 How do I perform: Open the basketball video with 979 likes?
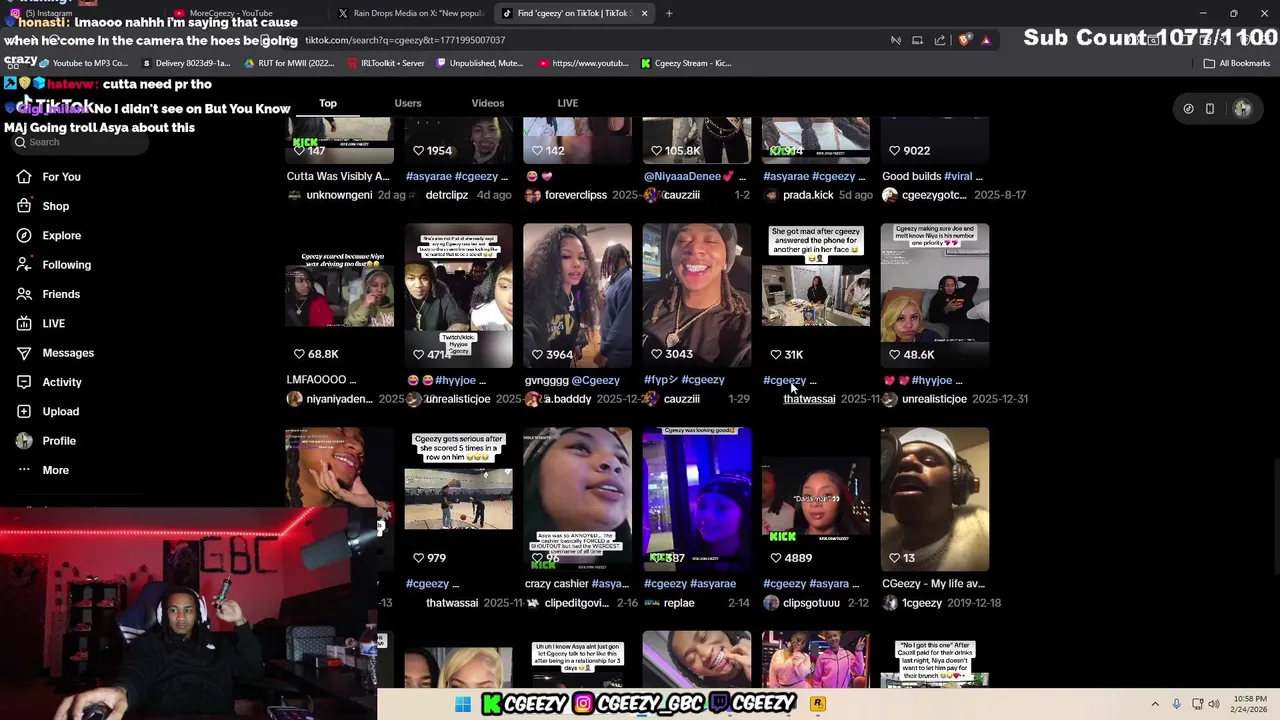pyautogui.click(x=458, y=499)
